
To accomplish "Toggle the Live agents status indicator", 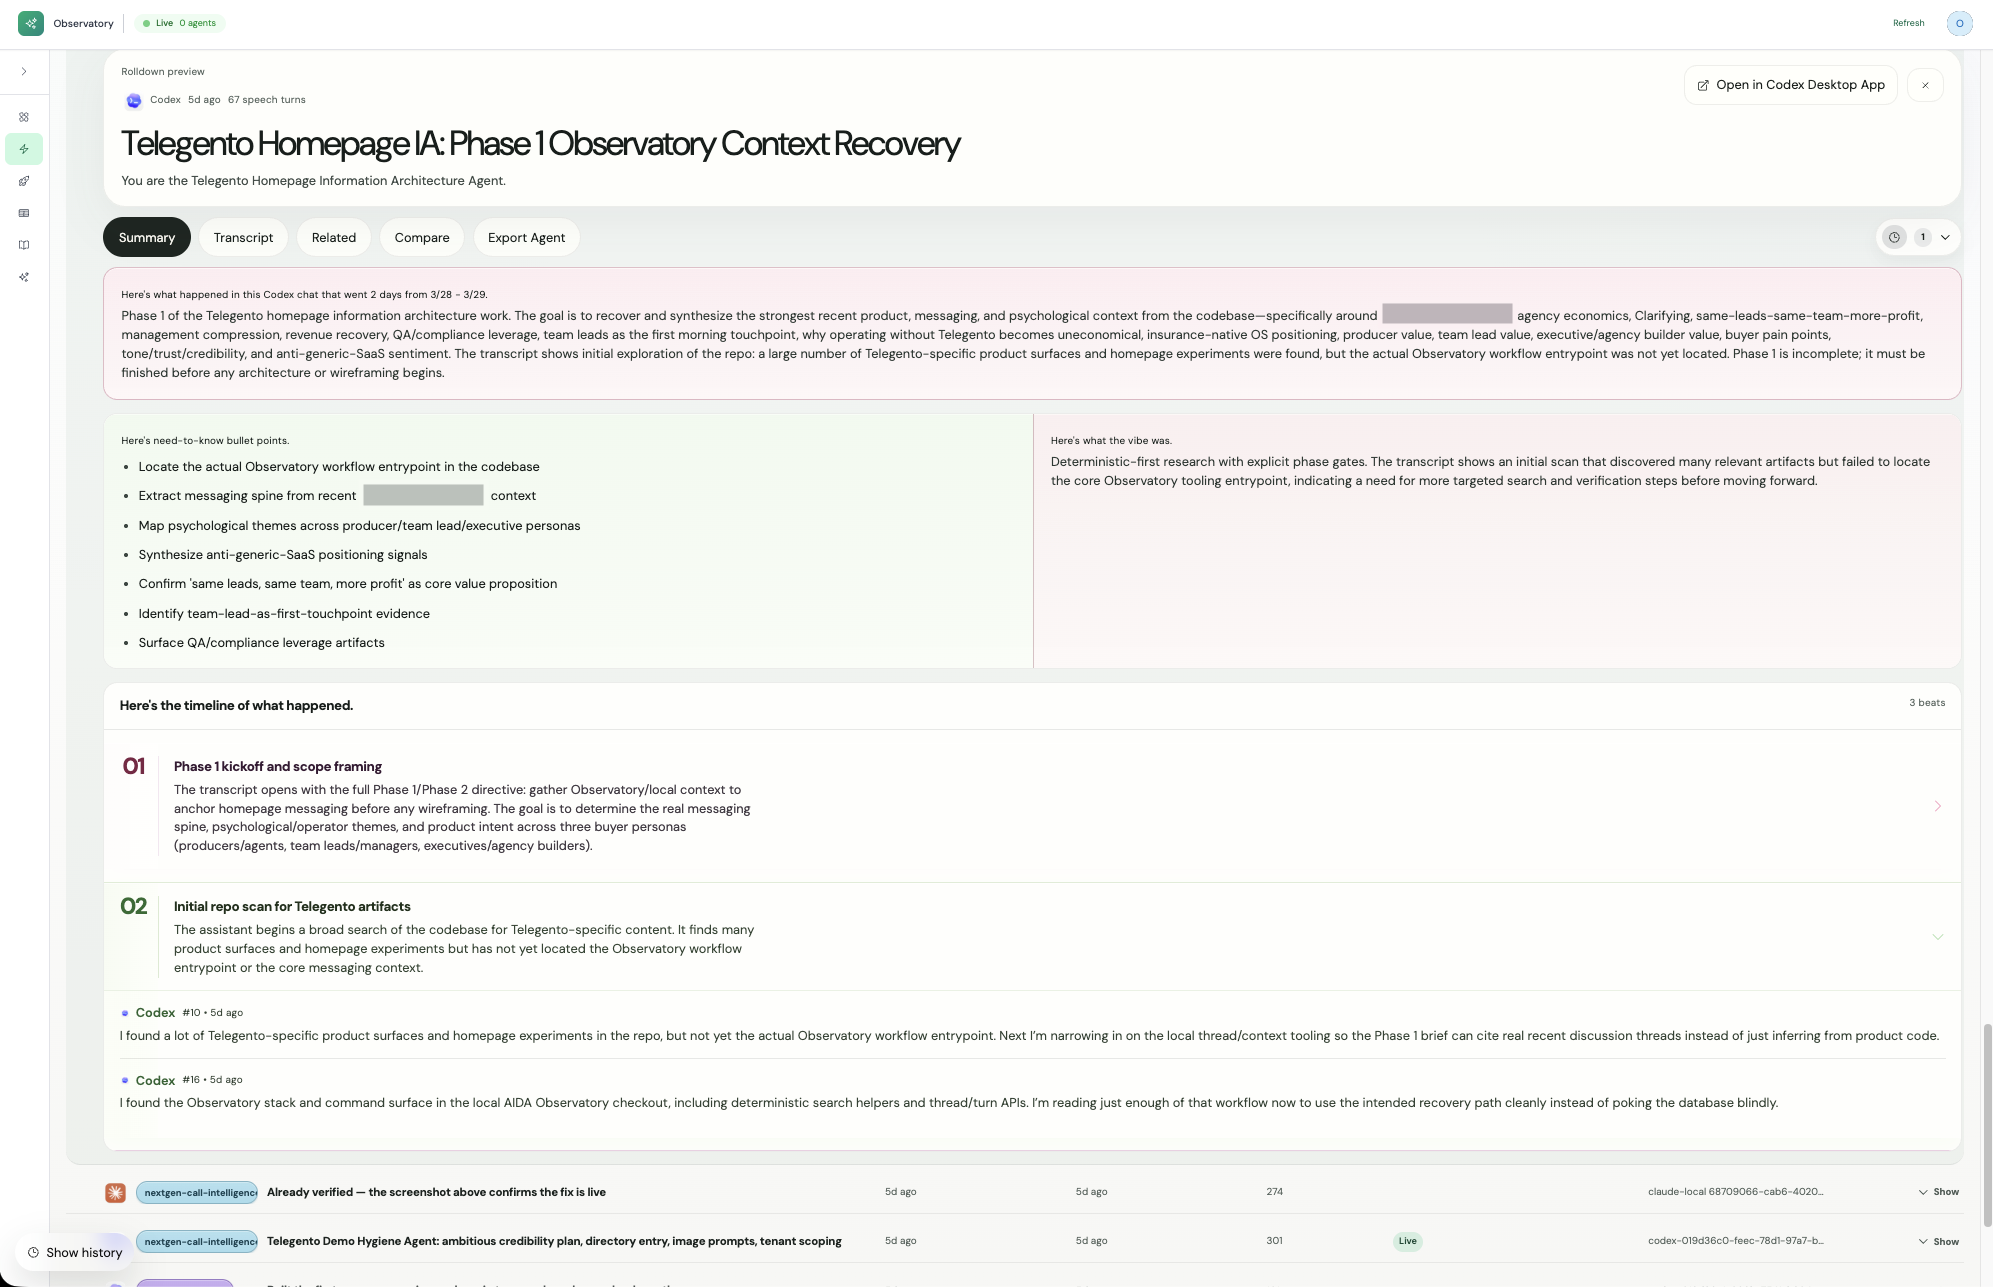I will coord(180,22).
